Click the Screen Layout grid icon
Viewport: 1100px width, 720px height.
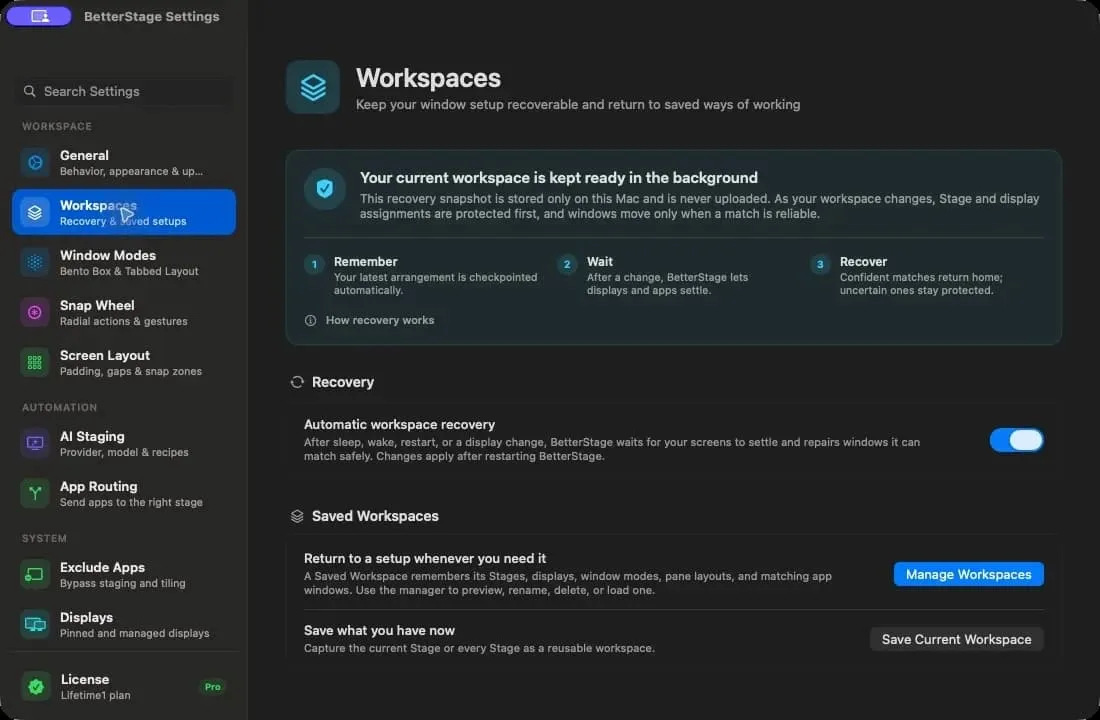(x=34, y=363)
